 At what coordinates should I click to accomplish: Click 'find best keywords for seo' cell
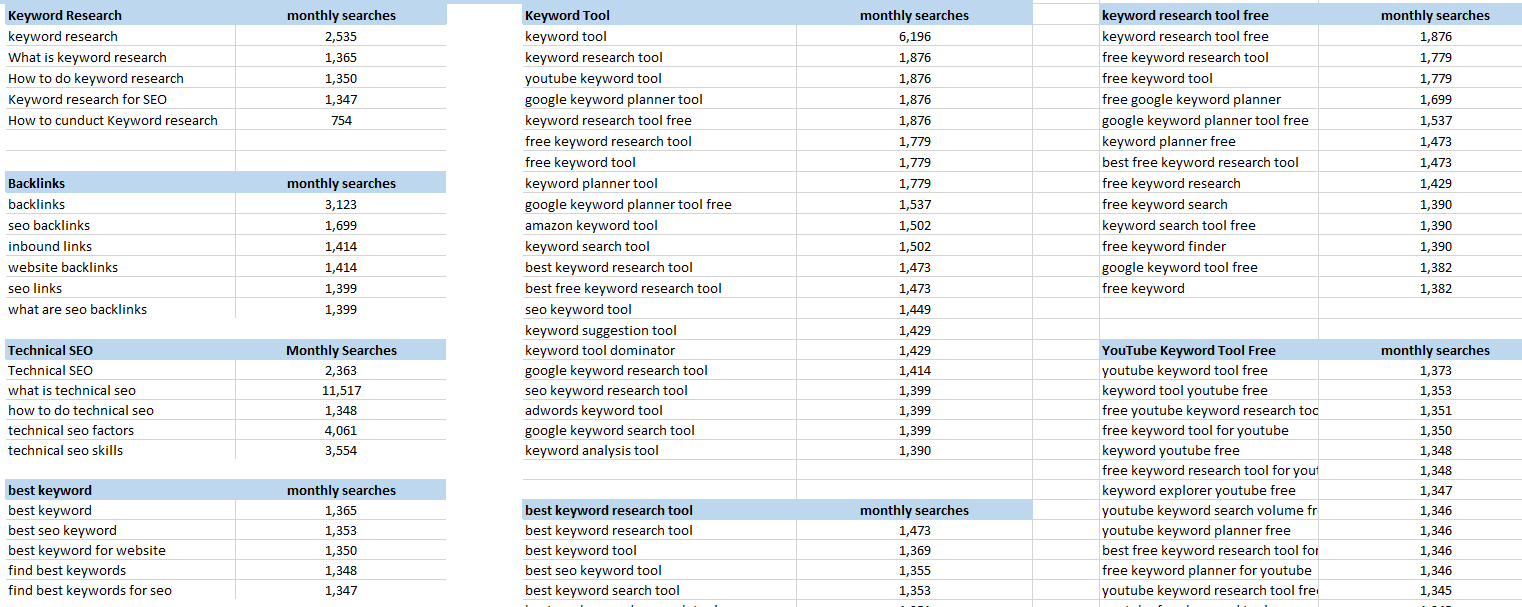pos(90,590)
